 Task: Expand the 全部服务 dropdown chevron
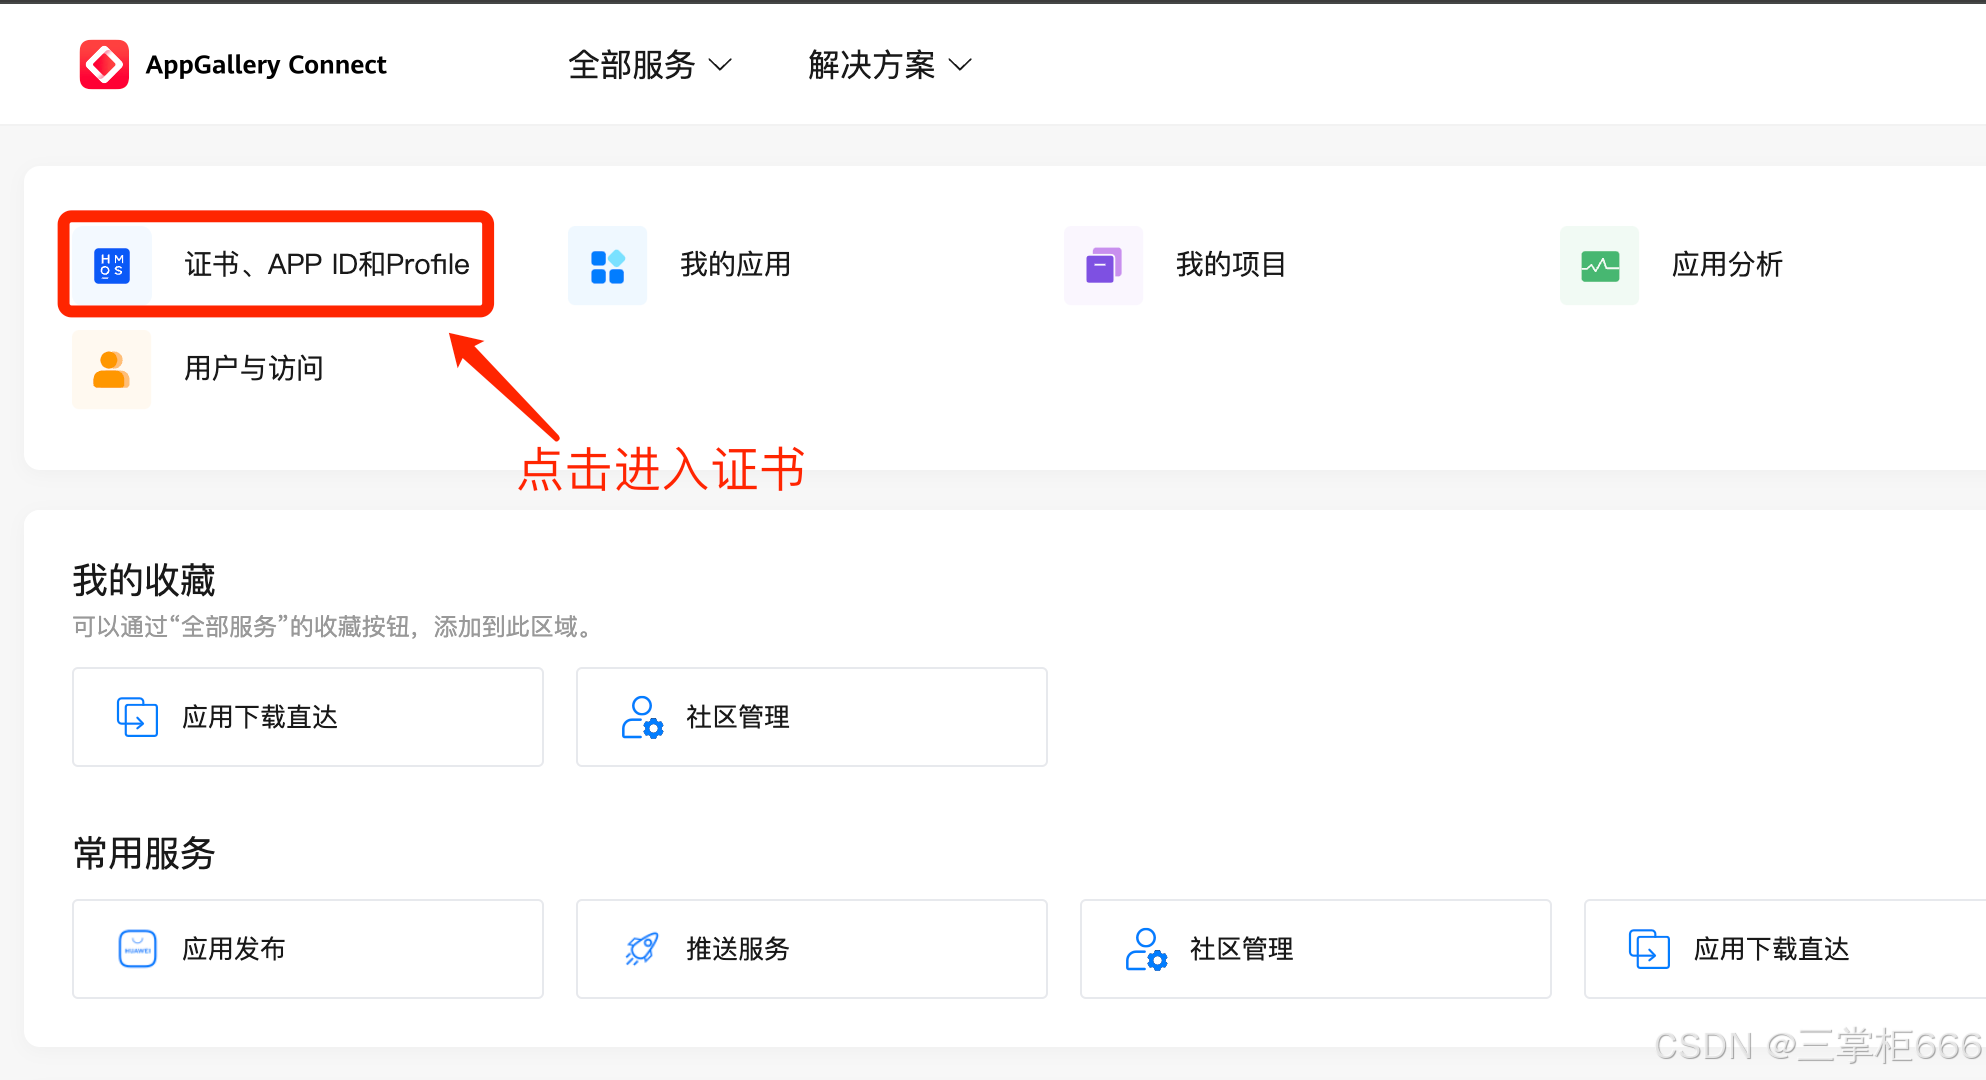point(720,65)
